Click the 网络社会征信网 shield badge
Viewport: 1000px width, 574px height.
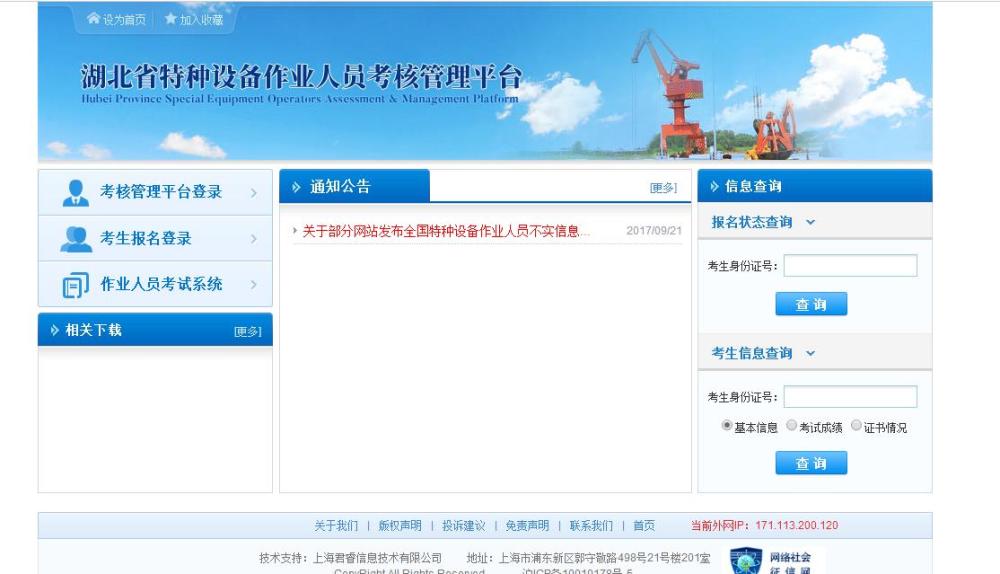(x=746, y=561)
